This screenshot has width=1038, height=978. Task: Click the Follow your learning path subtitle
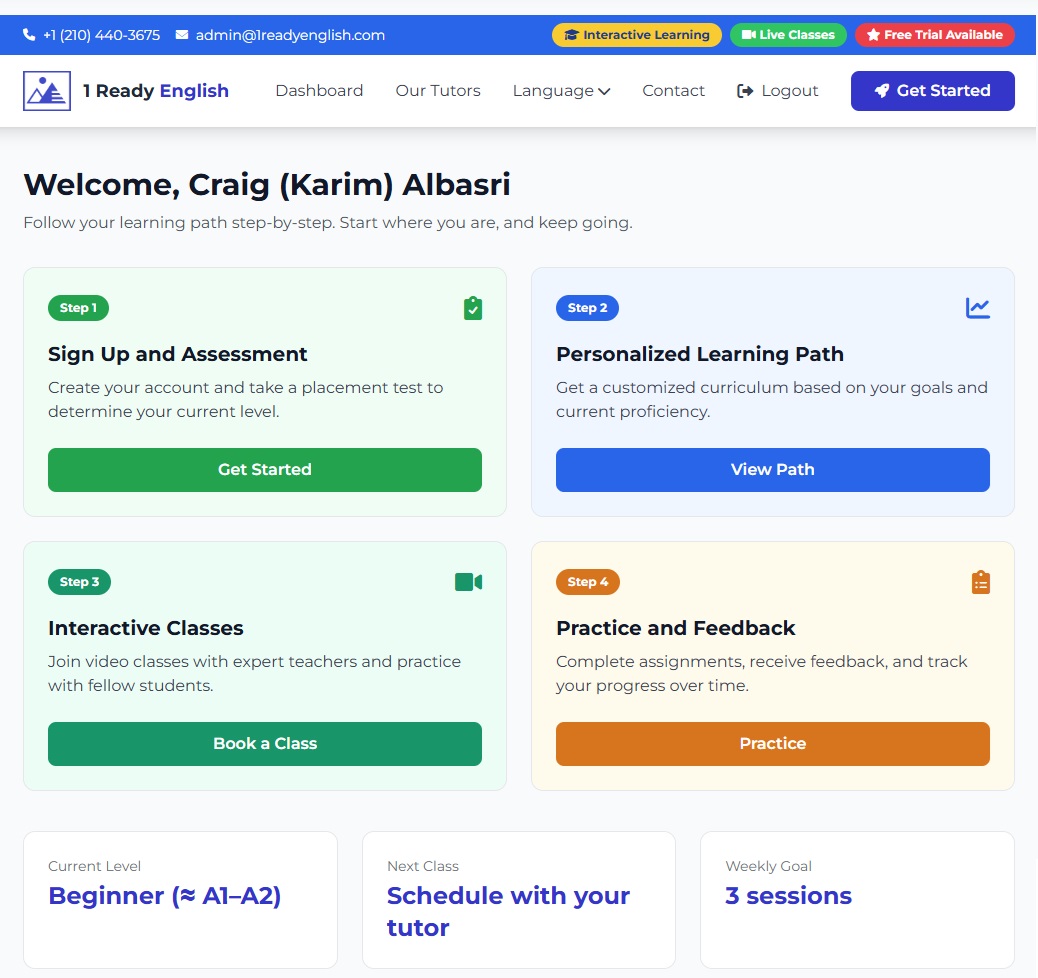pyautogui.click(x=328, y=222)
